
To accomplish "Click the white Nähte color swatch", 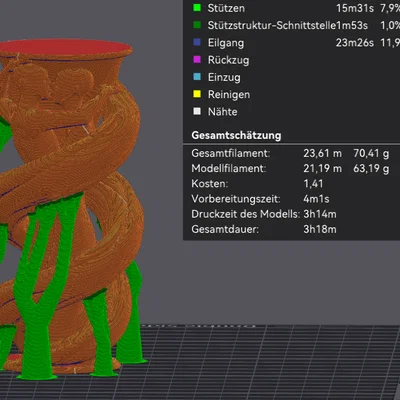I will pos(197,112).
